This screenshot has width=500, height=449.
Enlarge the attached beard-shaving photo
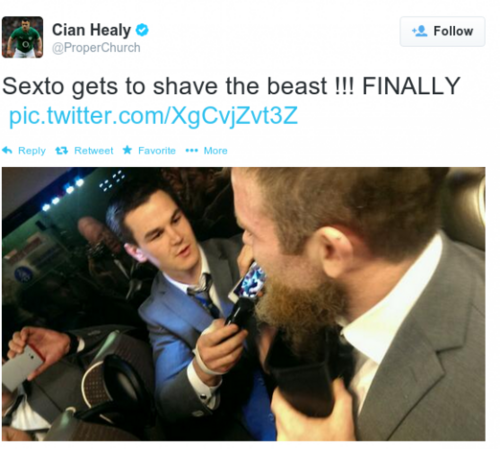click(244, 304)
